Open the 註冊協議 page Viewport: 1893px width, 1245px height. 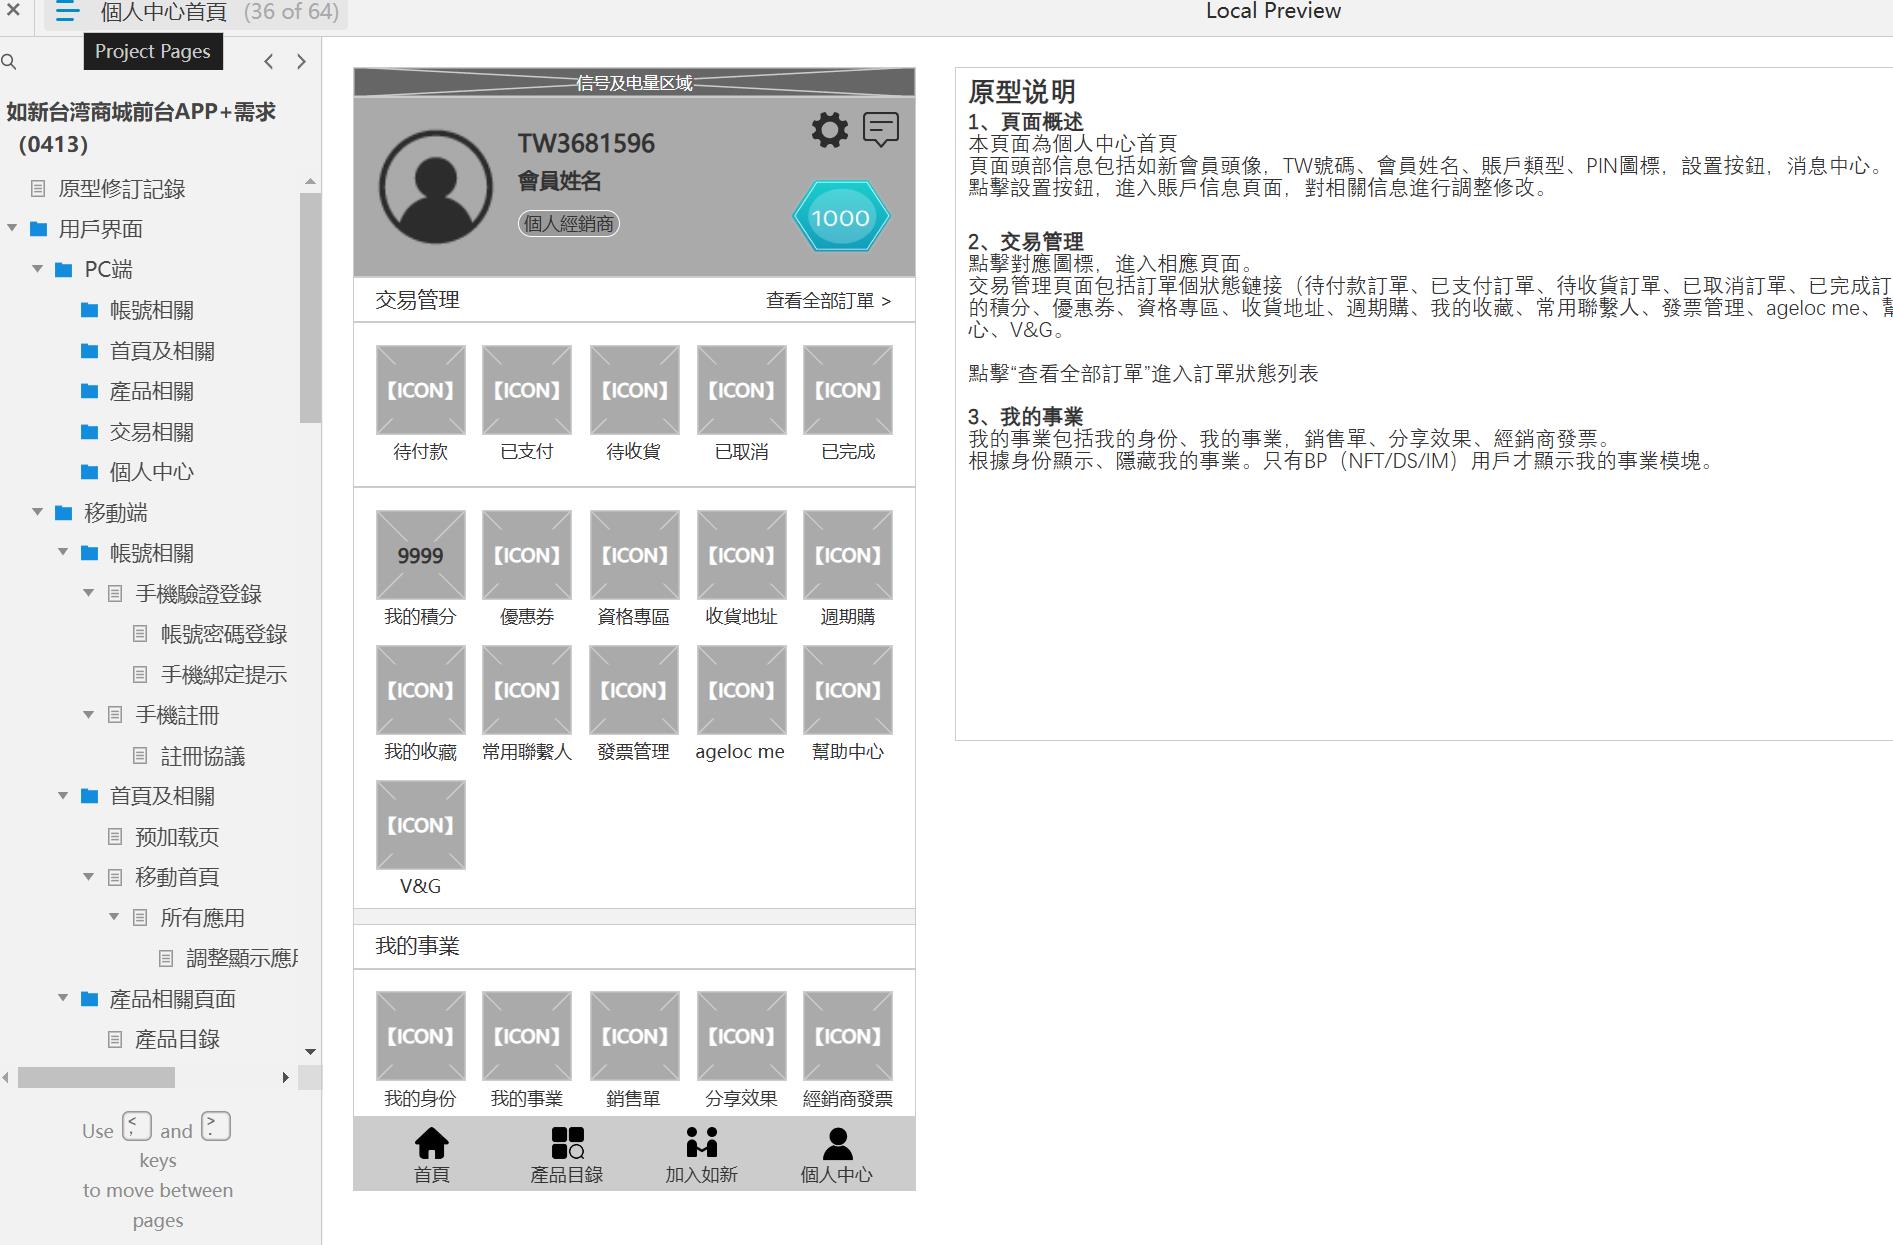202,757
